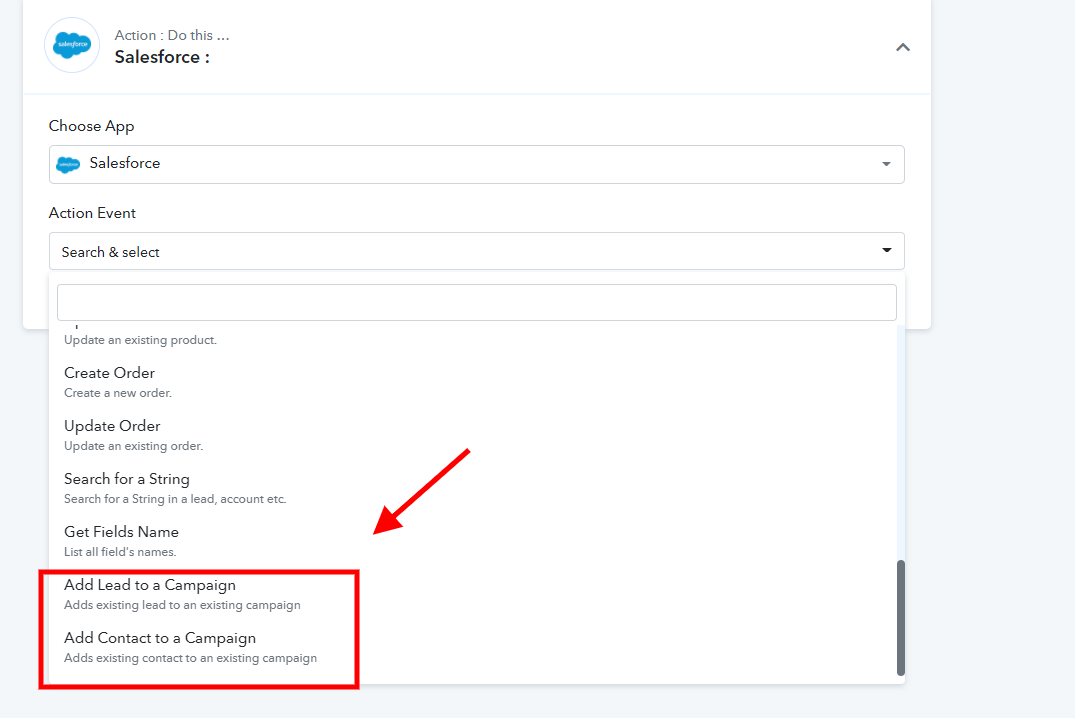Focus the action event search input box

[476, 302]
